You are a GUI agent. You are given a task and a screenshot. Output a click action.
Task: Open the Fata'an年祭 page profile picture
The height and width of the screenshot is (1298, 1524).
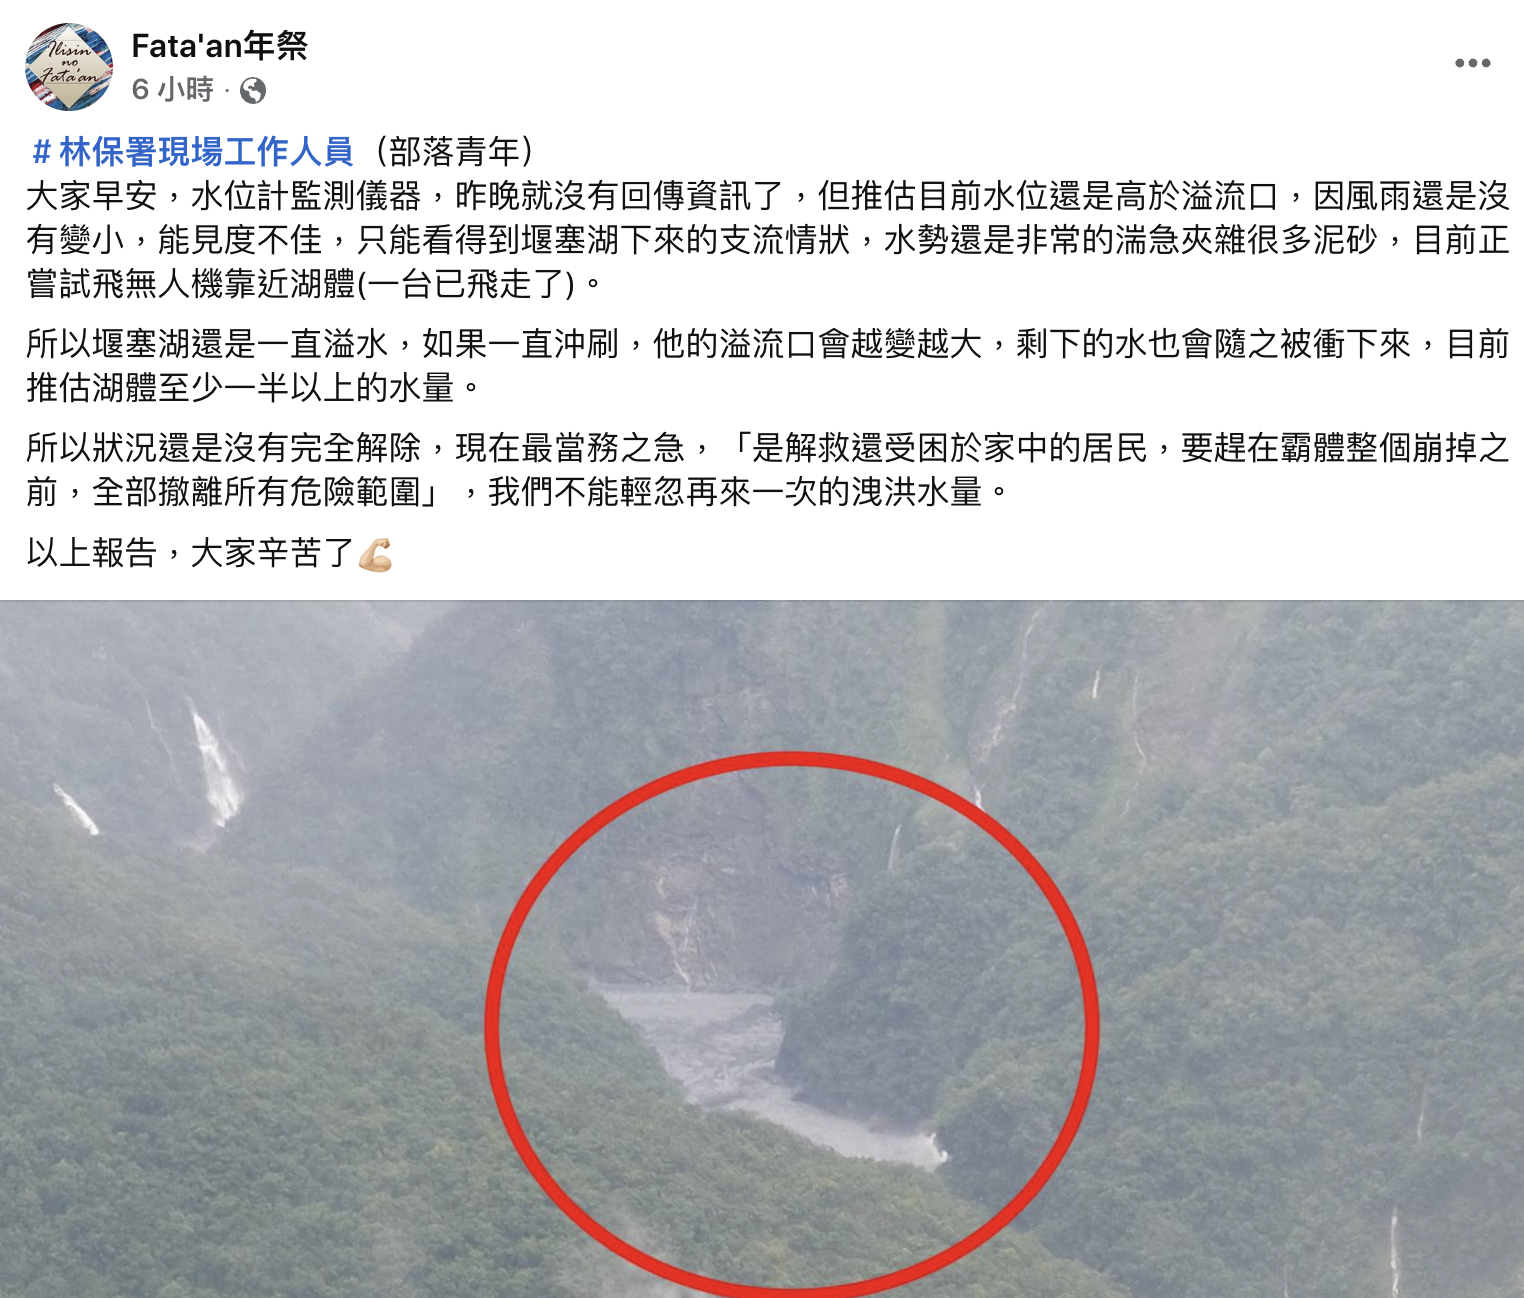[x=69, y=67]
